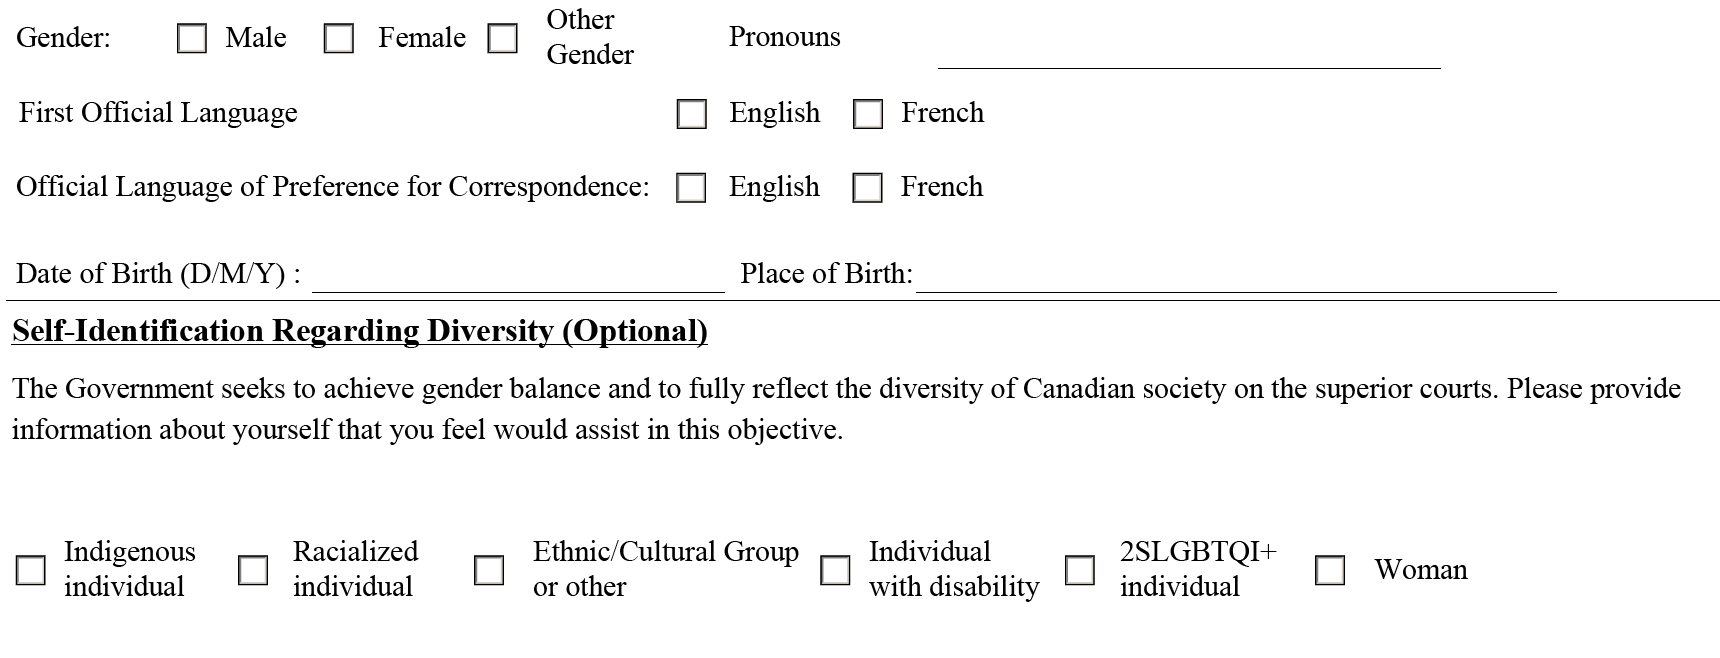Select English as correspondence language preference
1720x658 pixels.
point(691,188)
